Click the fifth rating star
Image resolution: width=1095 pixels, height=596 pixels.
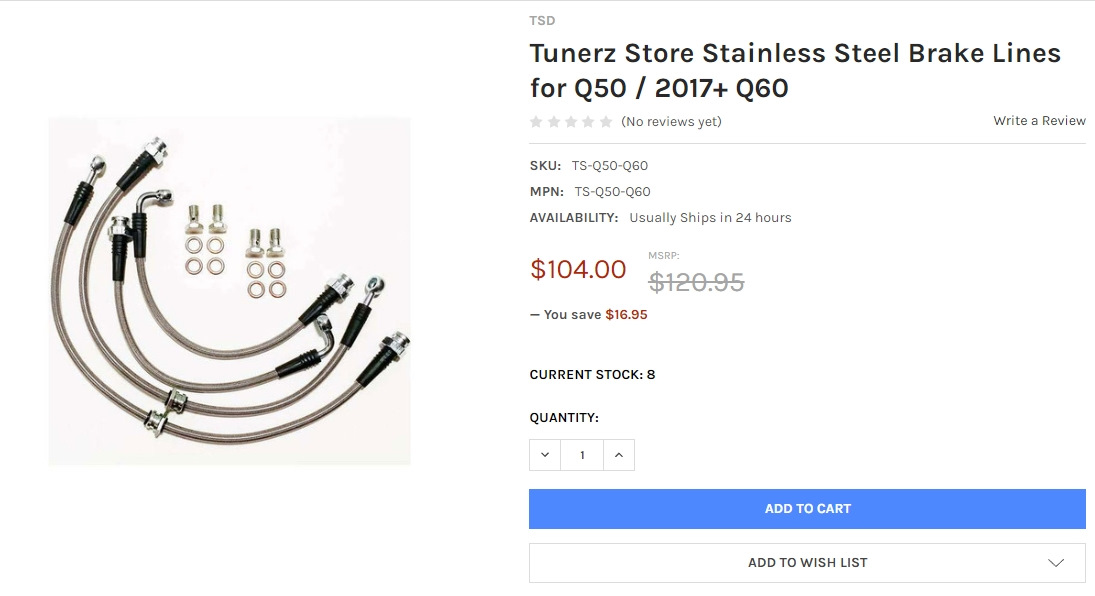(605, 122)
